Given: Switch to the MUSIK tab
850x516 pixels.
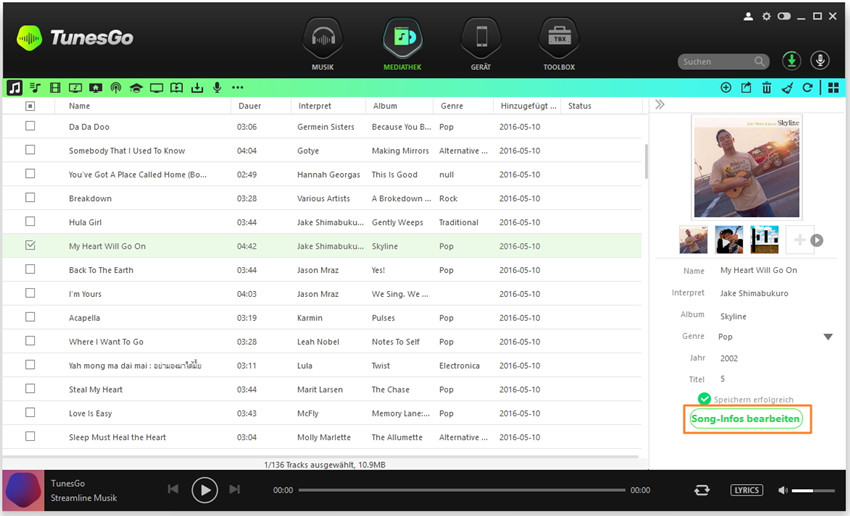Looking at the screenshot, I should [323, 44].
